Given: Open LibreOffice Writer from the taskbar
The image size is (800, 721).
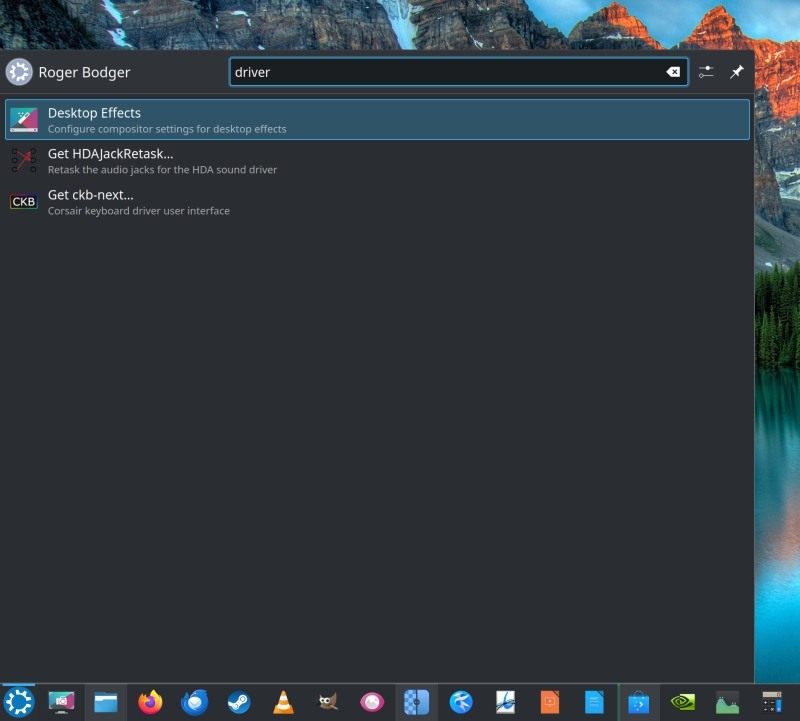Looking at the screenshot, I should pyautogui.click(x=594, y=702).
